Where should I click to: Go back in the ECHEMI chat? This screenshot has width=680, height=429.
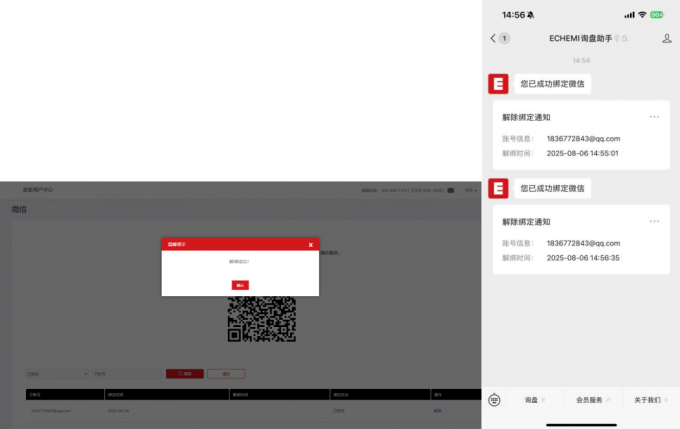click(x=493, y=38)
